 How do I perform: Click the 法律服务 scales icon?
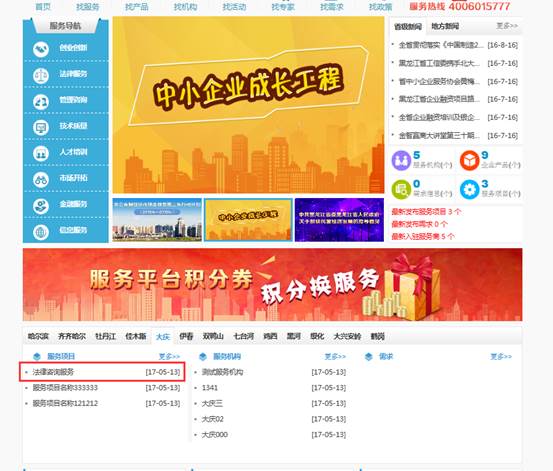(x=41, y=76)
